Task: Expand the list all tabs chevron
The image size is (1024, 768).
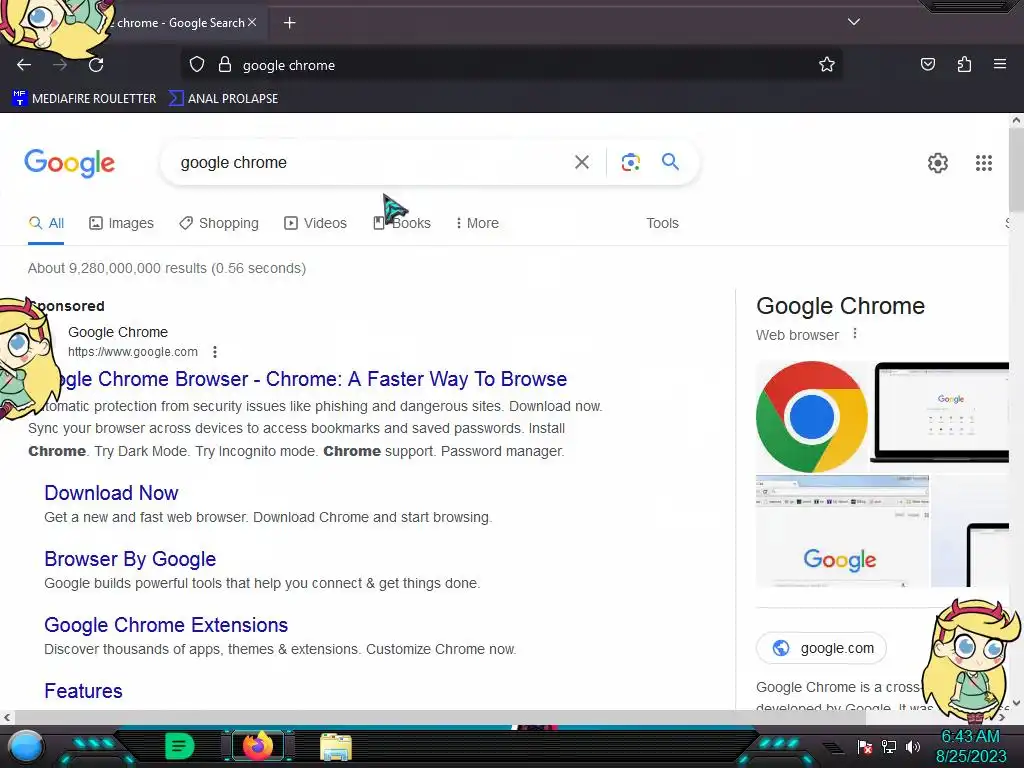Action: pyautogui.click(x=854, y=22)
